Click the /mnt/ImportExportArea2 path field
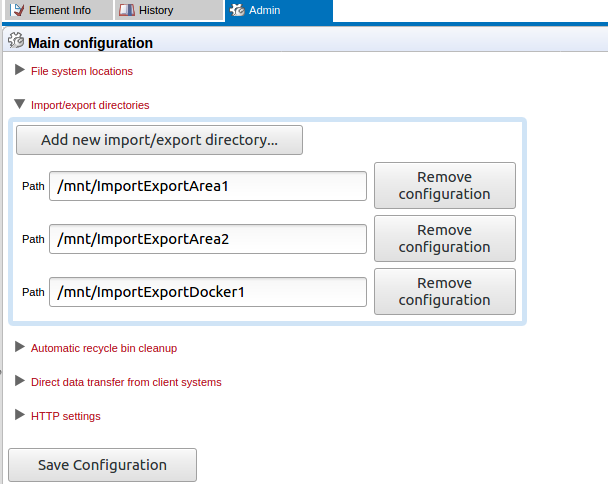The width and height of the screenshot is (608, 484). coord(208,239)
